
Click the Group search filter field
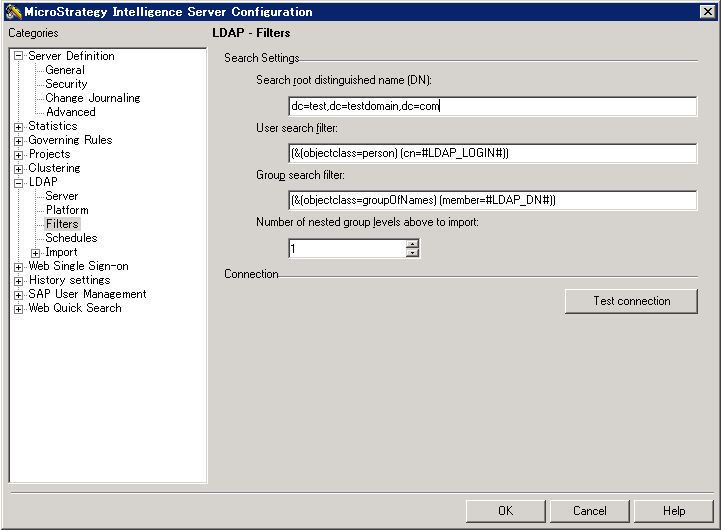(492, 200)
